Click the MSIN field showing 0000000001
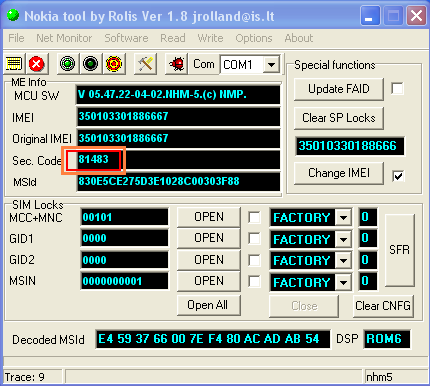The image size is (430, 386). pos(124,281)
